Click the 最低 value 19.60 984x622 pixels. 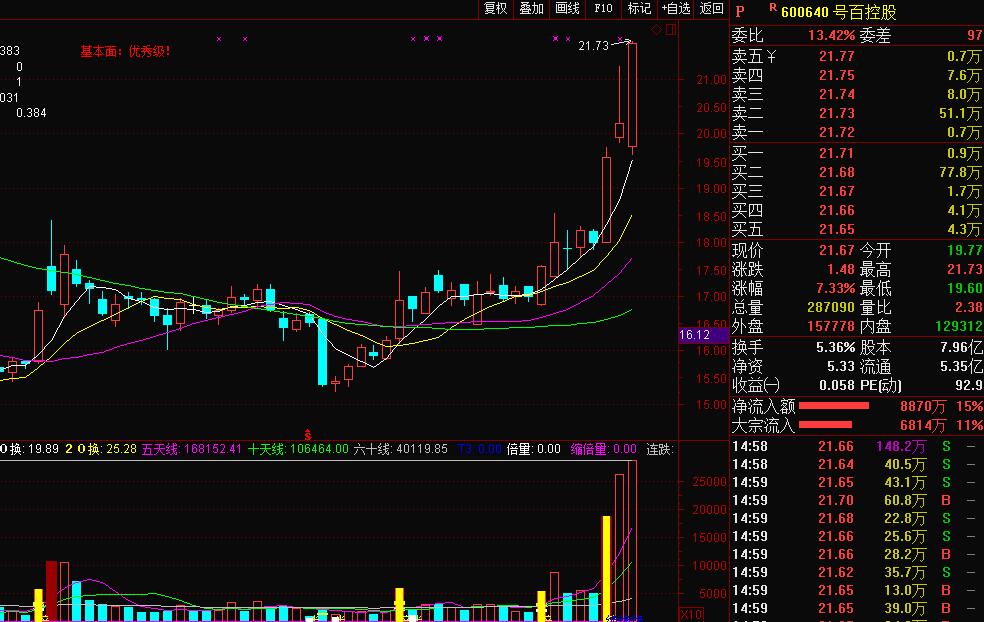coord(965,288)
